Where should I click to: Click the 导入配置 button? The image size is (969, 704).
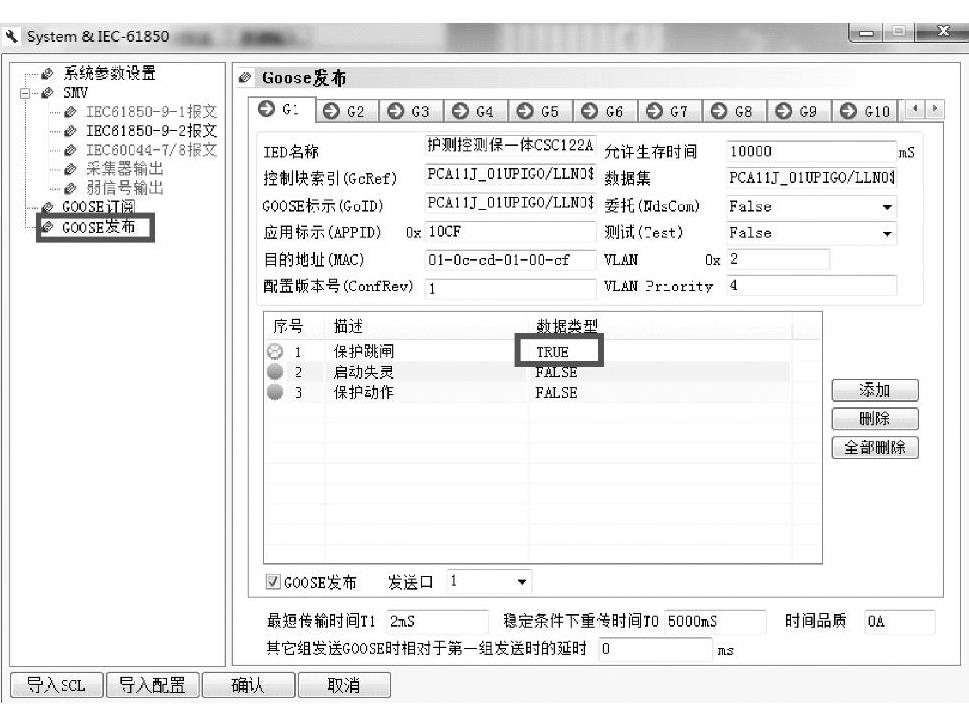[152, 685]
